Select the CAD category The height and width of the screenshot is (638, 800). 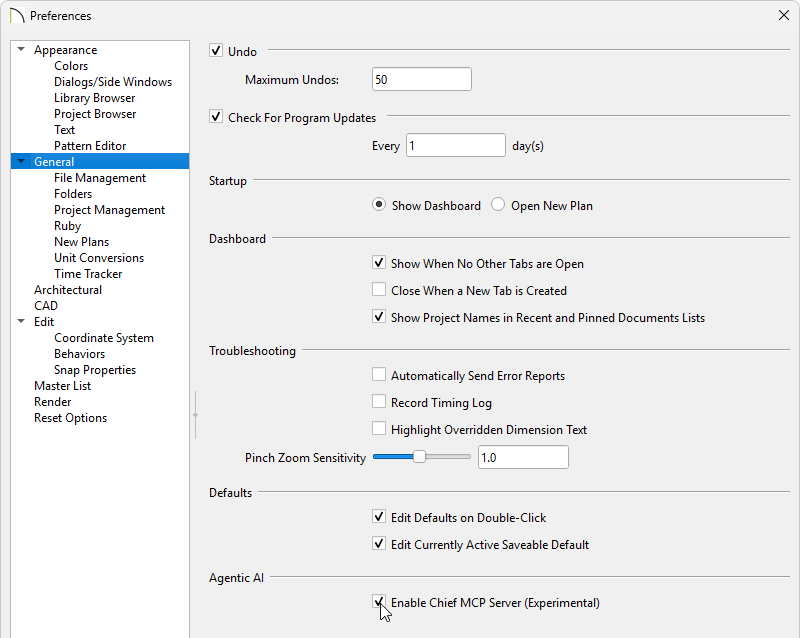tap(46, 306)
